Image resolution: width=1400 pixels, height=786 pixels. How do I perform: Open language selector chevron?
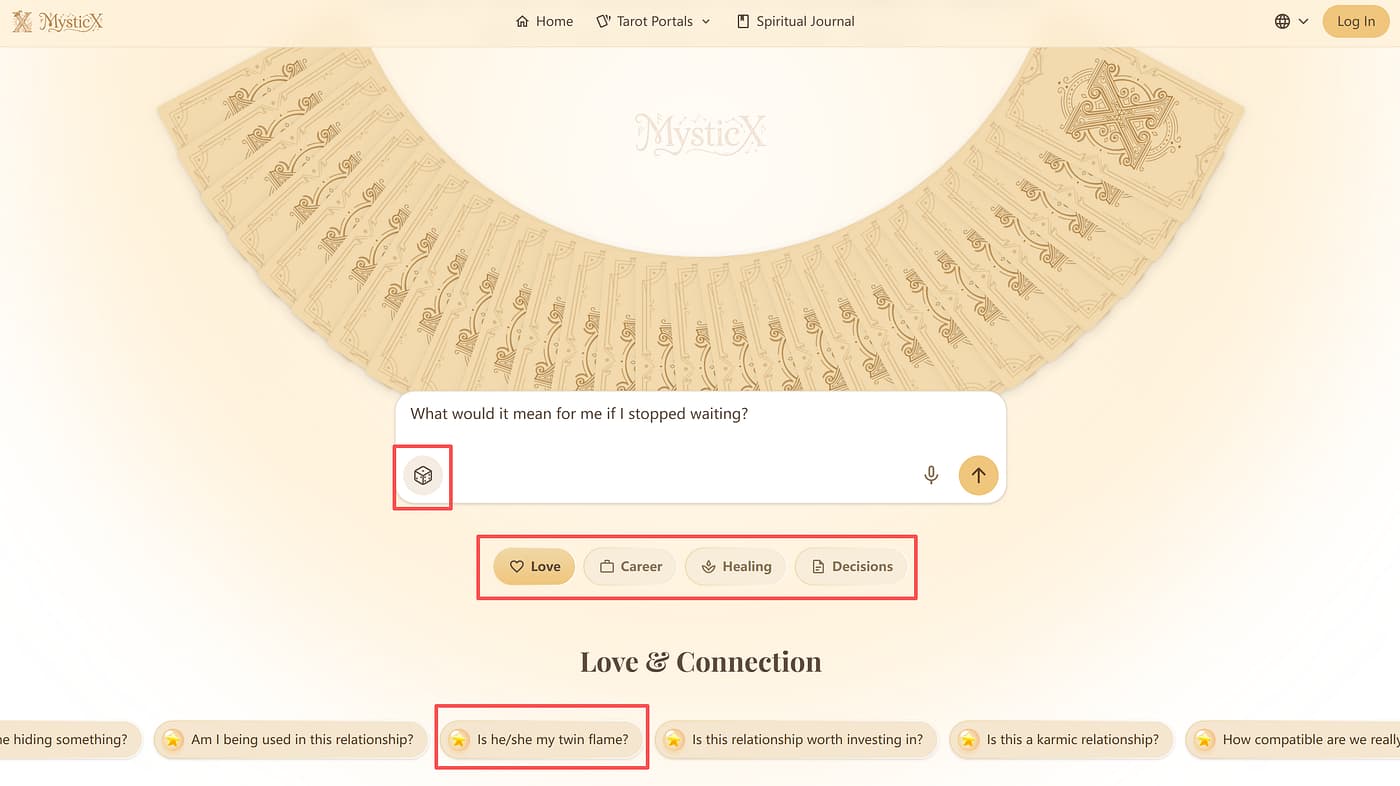pos(1303,21)
